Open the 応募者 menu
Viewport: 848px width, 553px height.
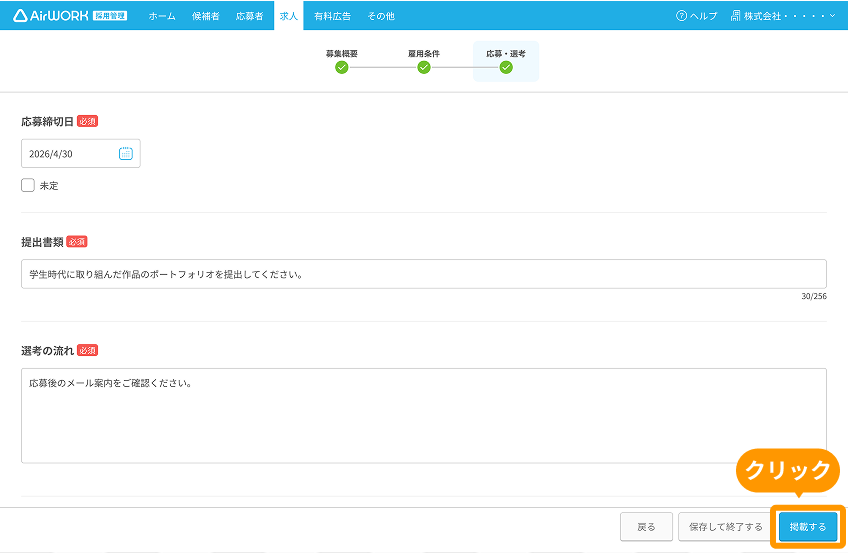[x=249, y=16]
